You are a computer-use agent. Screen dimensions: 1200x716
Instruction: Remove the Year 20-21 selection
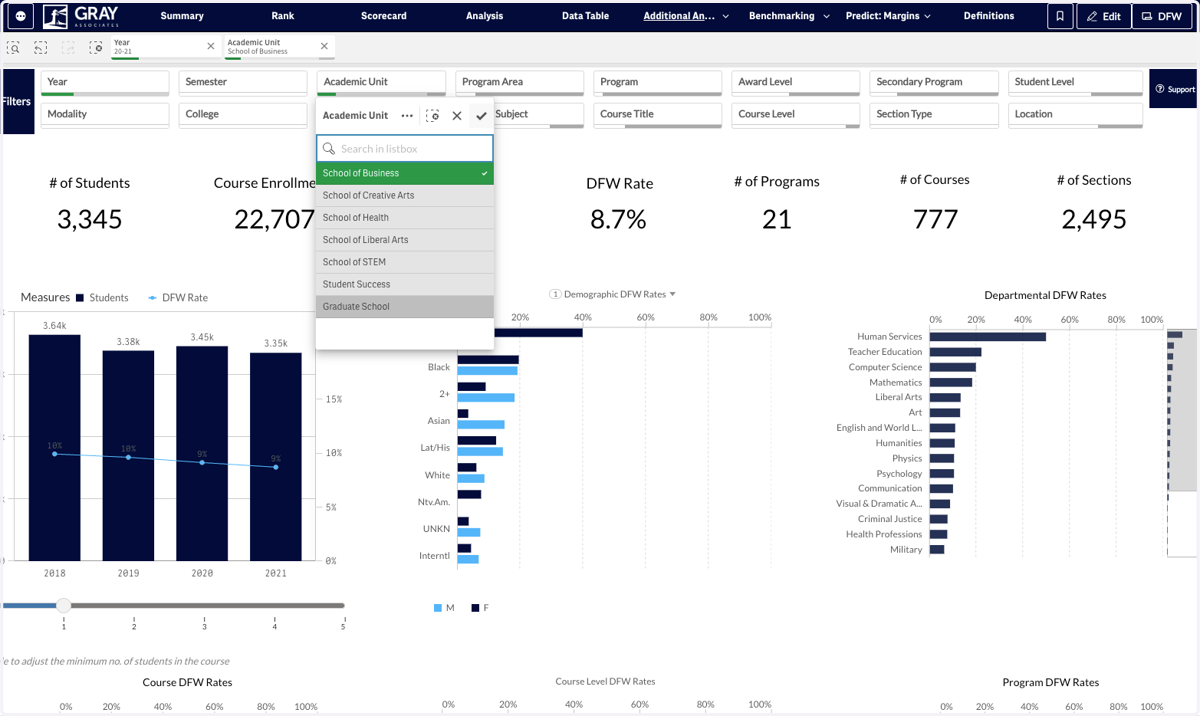(211, 46)
